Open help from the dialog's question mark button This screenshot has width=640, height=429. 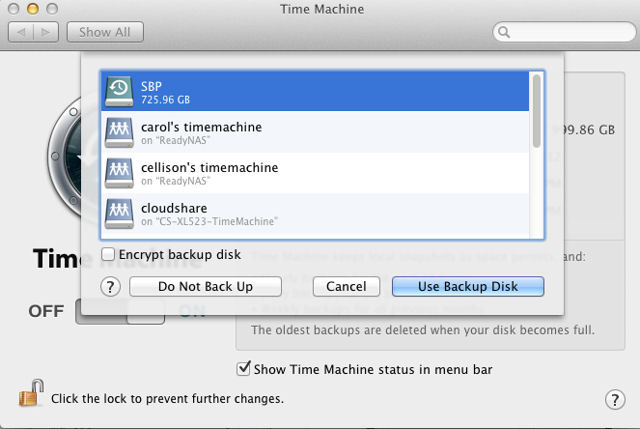110,287
